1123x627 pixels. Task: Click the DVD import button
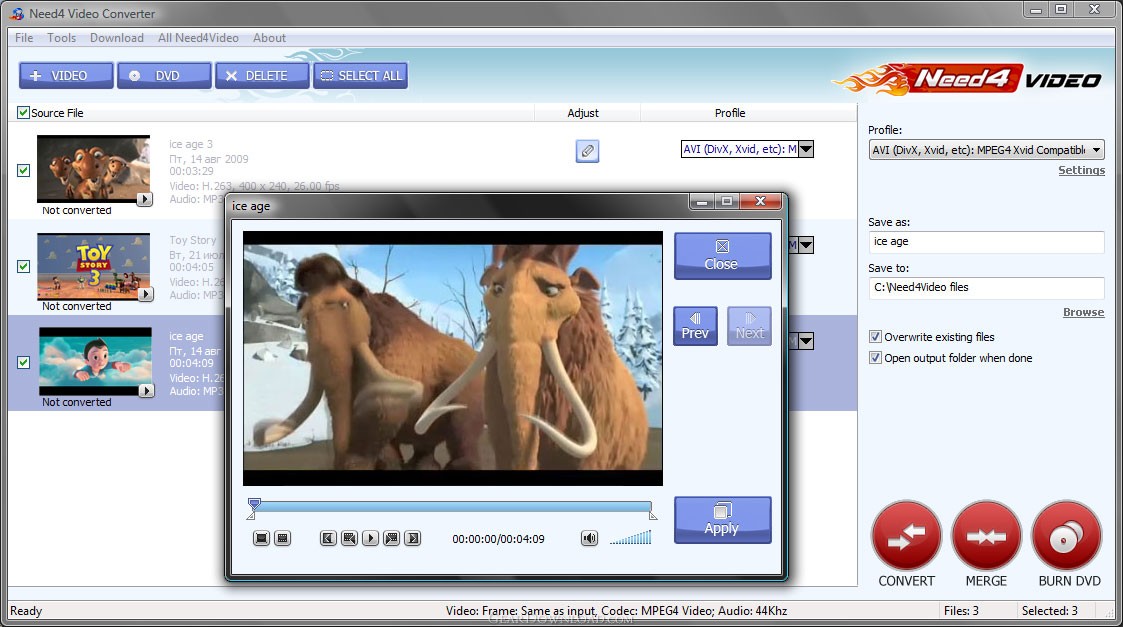(164, 75)
